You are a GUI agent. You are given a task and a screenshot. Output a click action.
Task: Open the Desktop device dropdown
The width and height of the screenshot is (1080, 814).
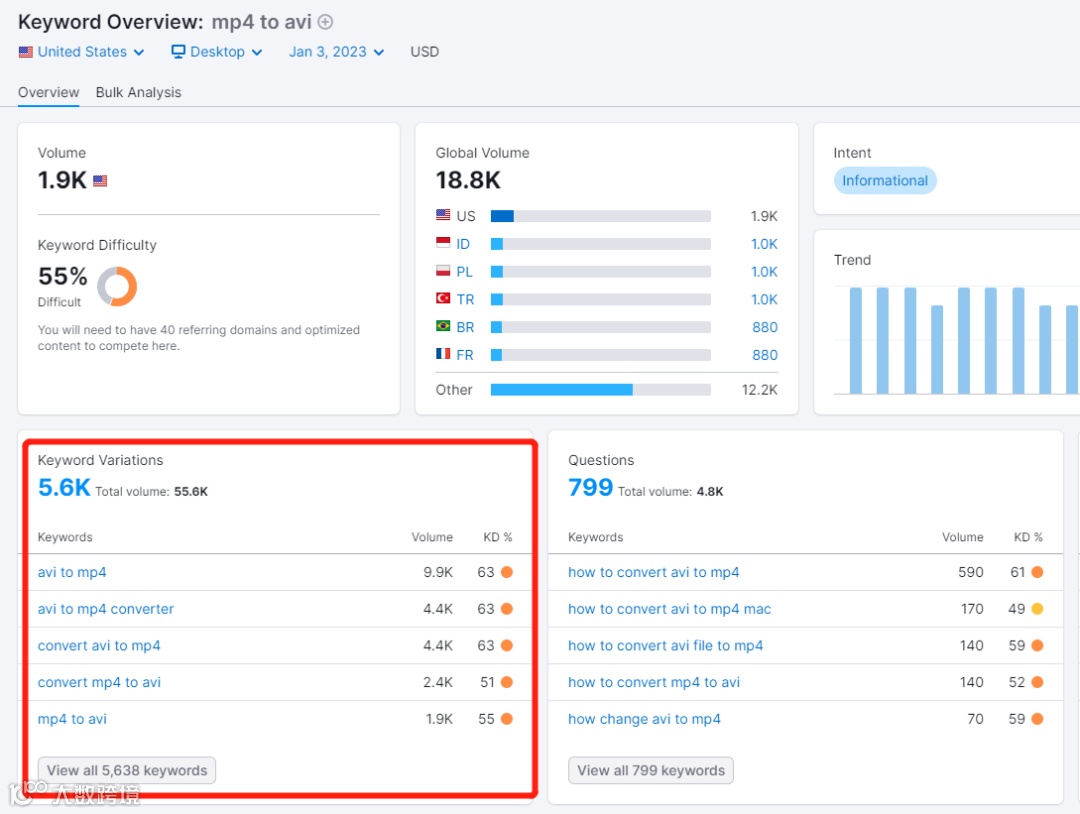pos(216,52)
